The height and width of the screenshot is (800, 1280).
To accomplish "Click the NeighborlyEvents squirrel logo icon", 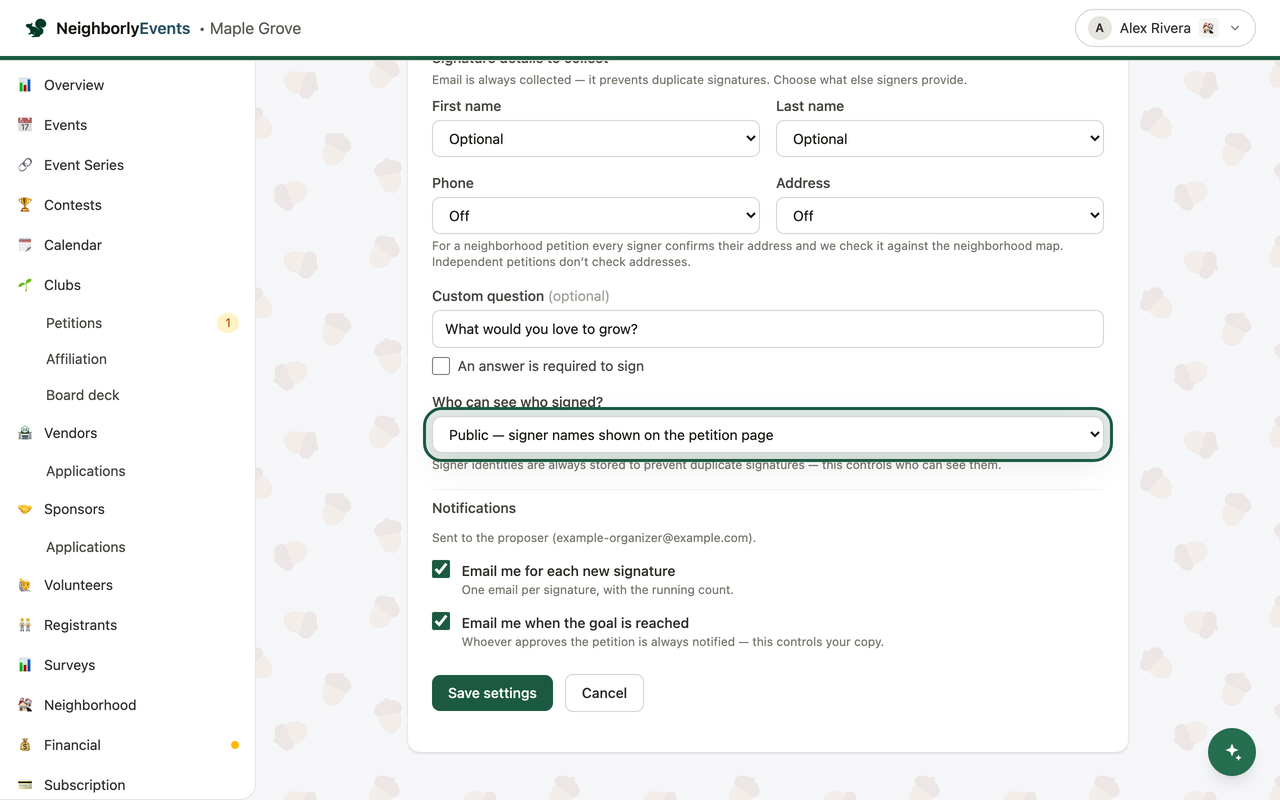I will point(36,28).
